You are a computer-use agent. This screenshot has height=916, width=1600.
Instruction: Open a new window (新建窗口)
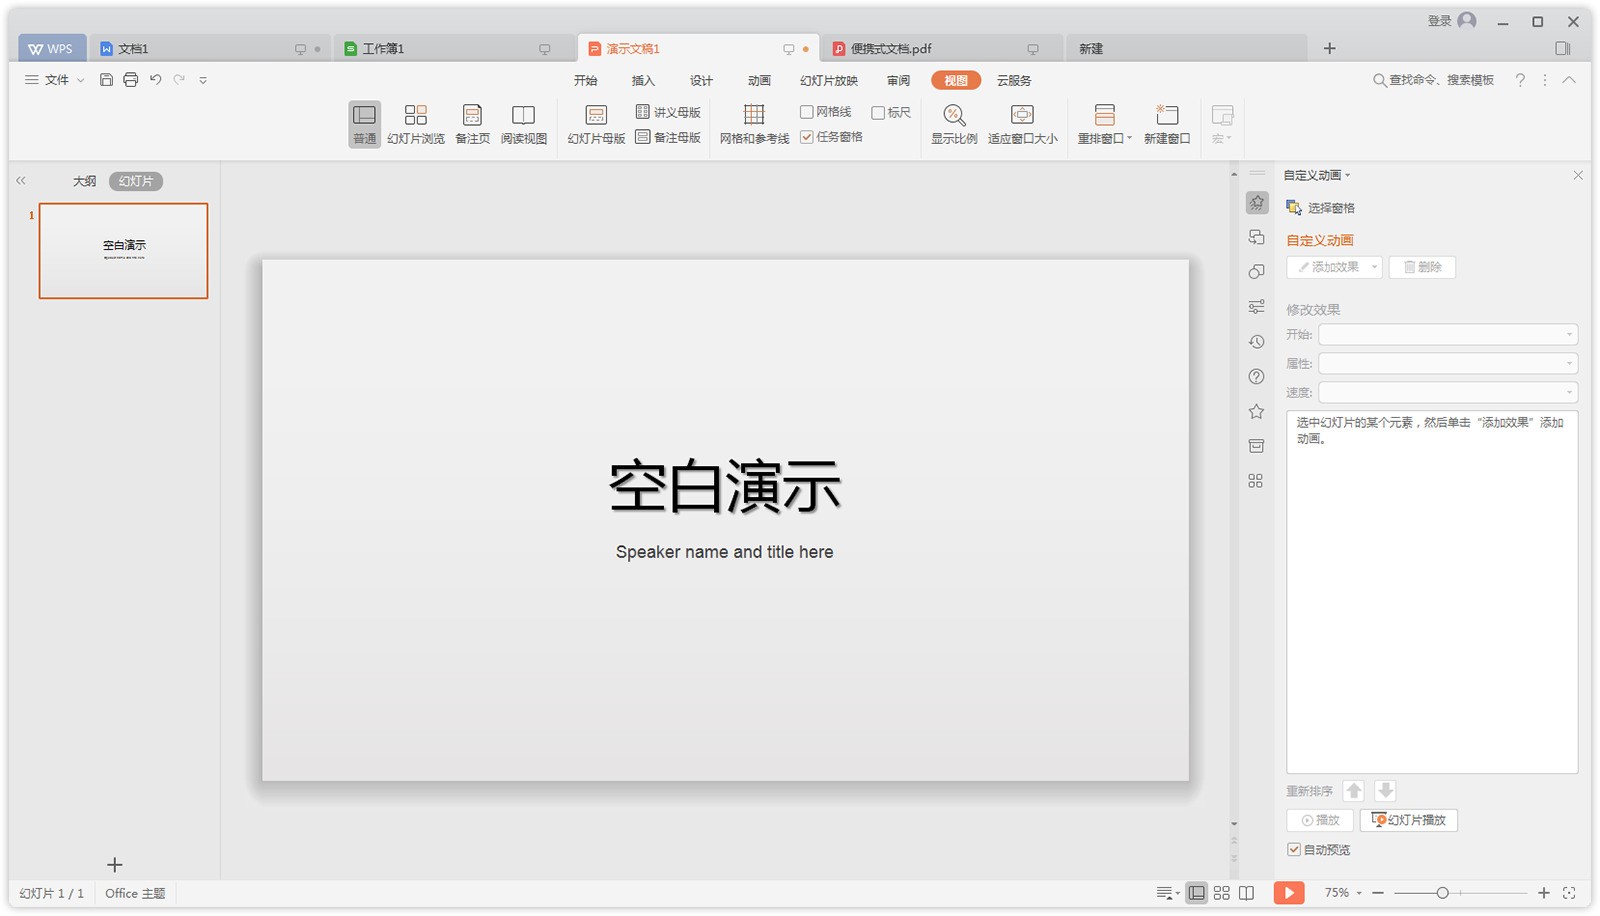point(1167,122)
